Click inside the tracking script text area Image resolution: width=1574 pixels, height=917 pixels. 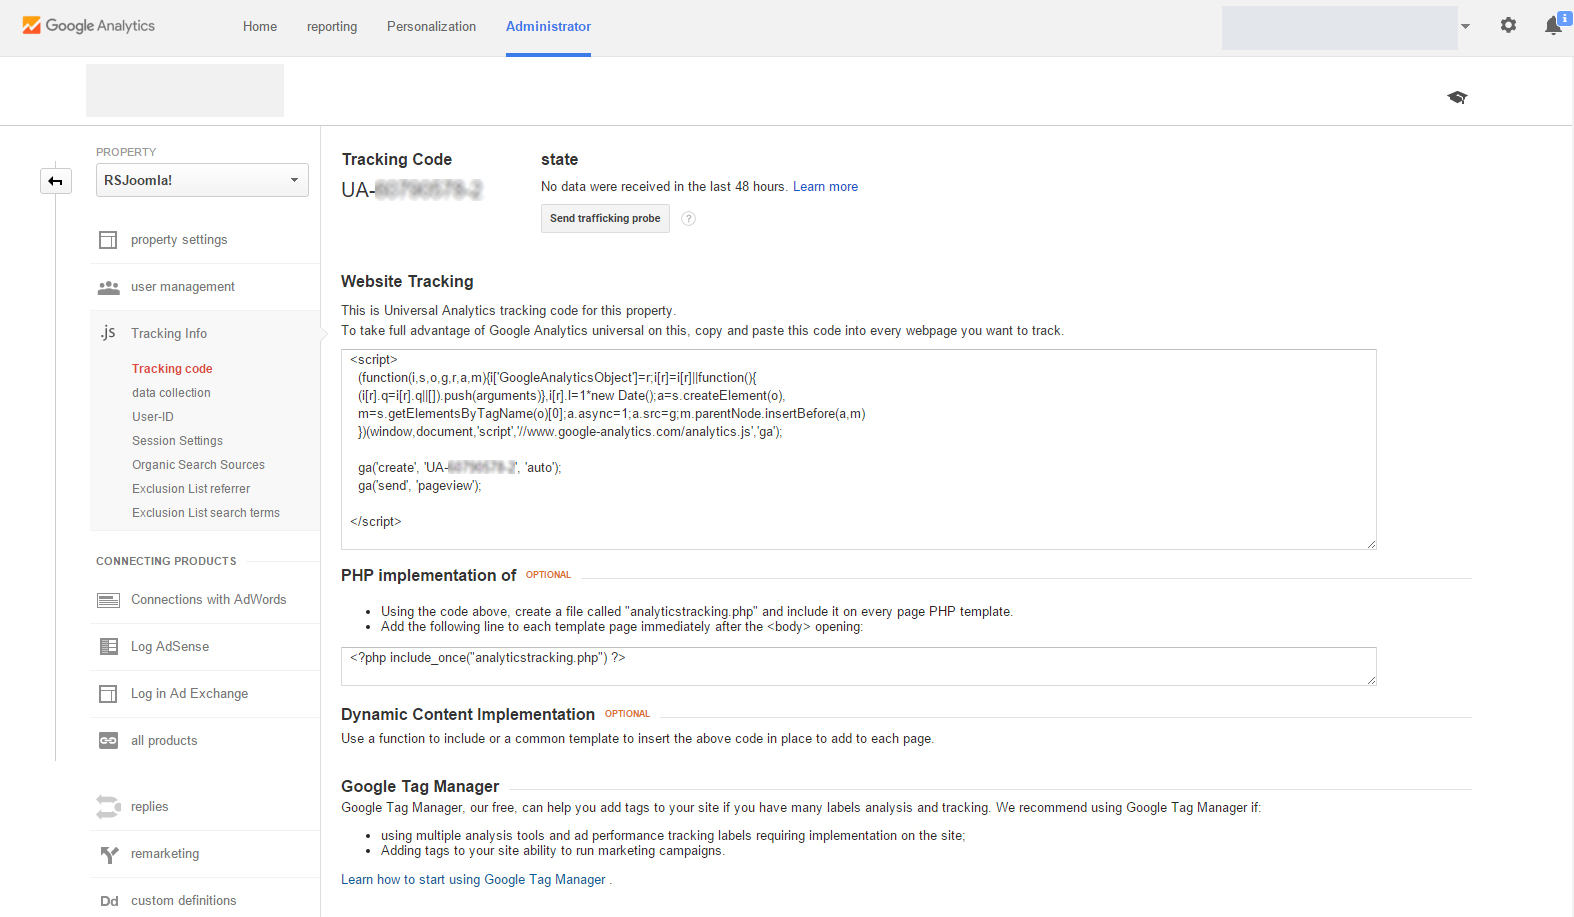pyautogui.click(x=858, y=449)
